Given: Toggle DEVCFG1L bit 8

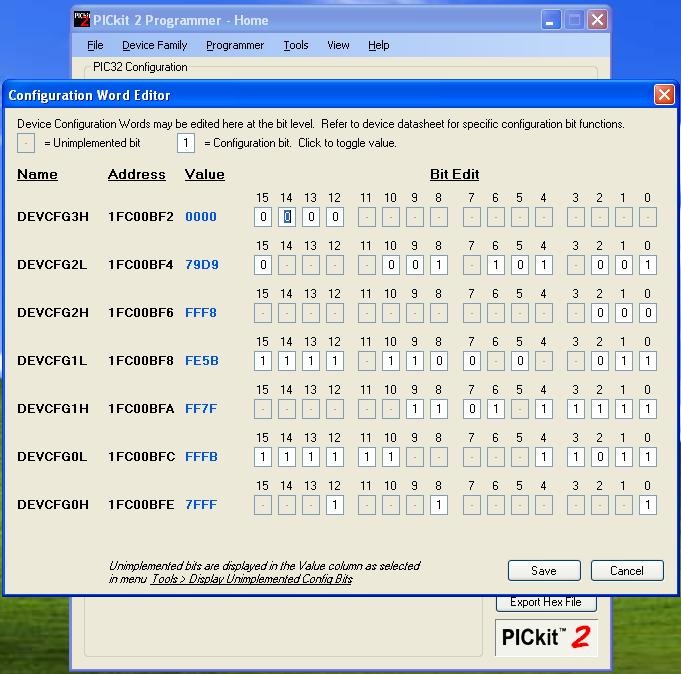Looking at the screenshot, I should pyautogui.click(x=439, y=361).
